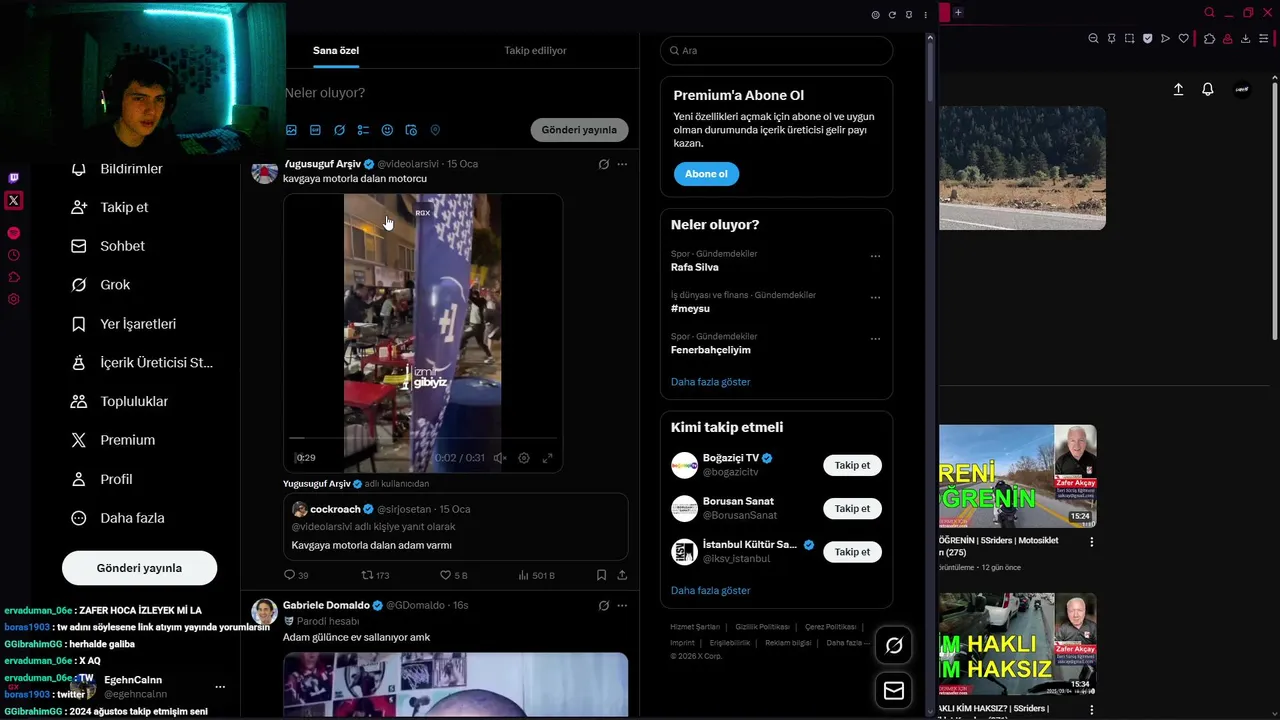Screen dimensions: 1280x720
Task: Follow Boğaziçi TV
Action: click(x=852, y=465)
